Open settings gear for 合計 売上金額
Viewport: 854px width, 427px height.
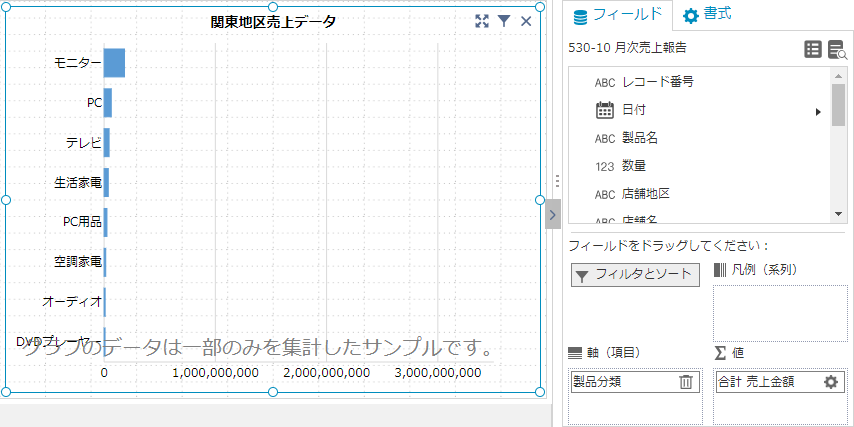coord(831,382)
